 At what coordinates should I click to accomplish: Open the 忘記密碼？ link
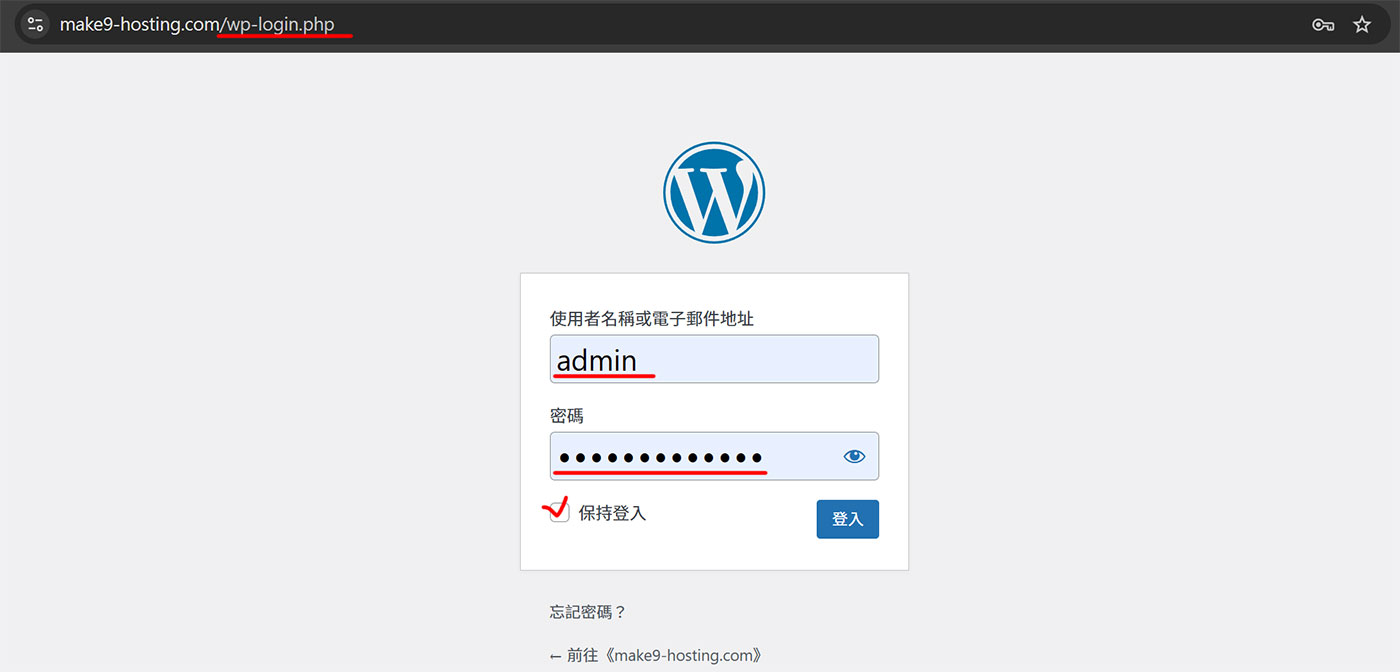coord(588,612)
